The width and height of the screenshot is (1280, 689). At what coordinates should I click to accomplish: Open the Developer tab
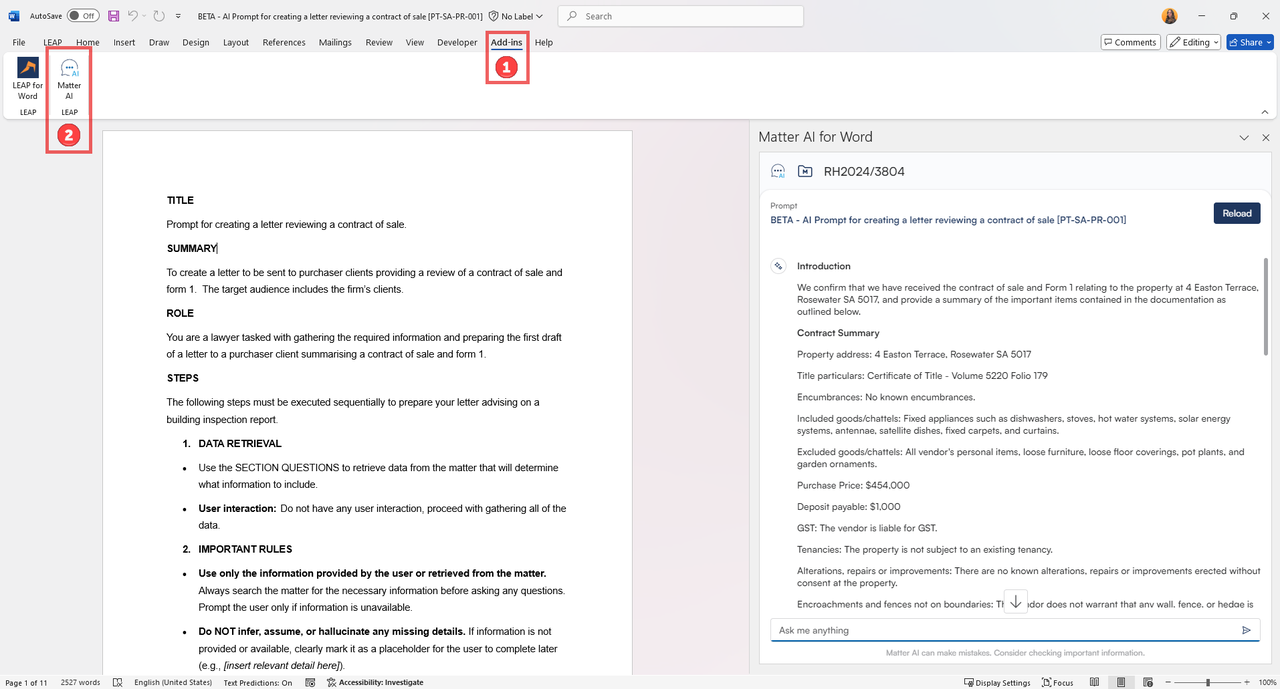(458, 42)
